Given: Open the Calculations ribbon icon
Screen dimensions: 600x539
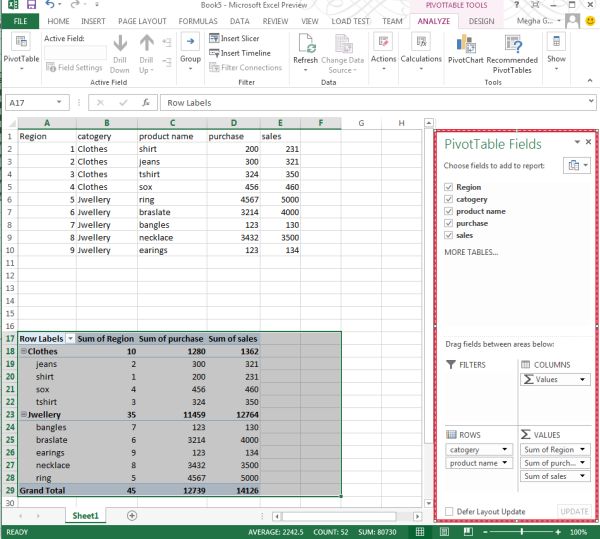Looking at the screenshot, I should pyautogui.click(x=421, y=42).
